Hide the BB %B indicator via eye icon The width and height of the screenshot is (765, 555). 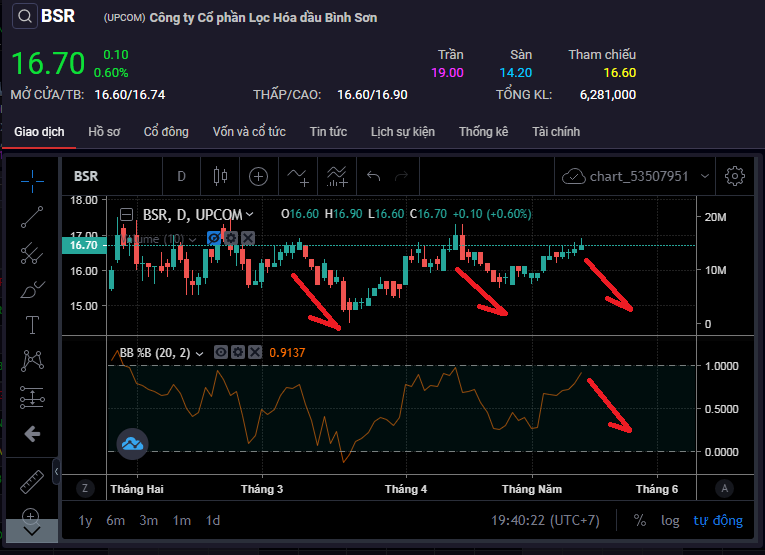[x=221, y=352]
